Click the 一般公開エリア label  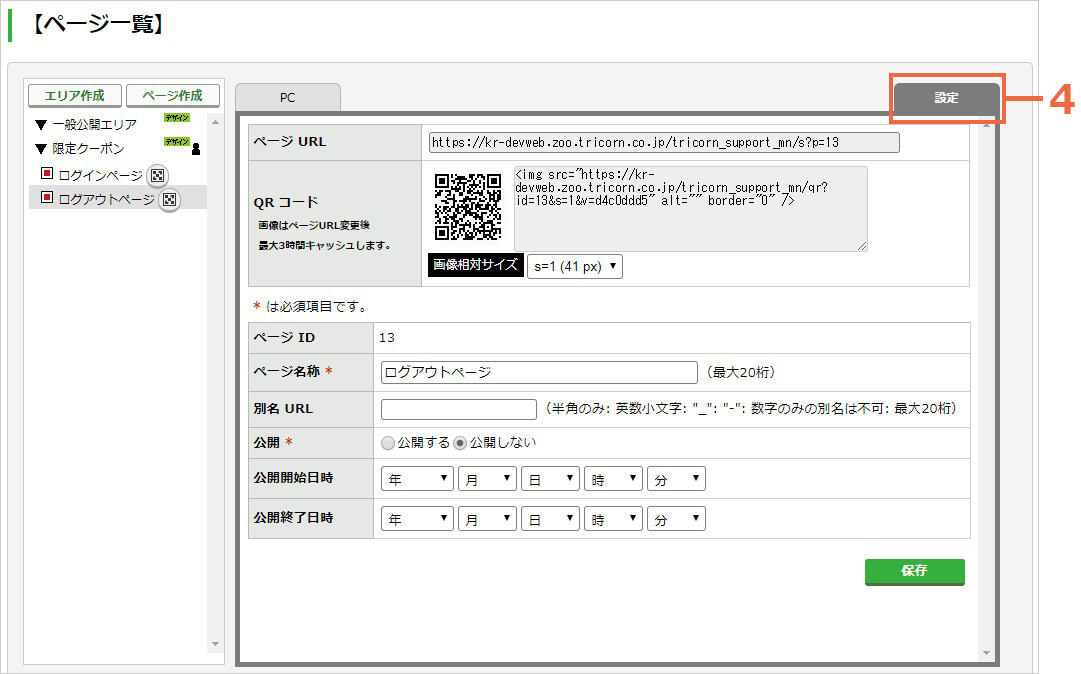[94, 125]
